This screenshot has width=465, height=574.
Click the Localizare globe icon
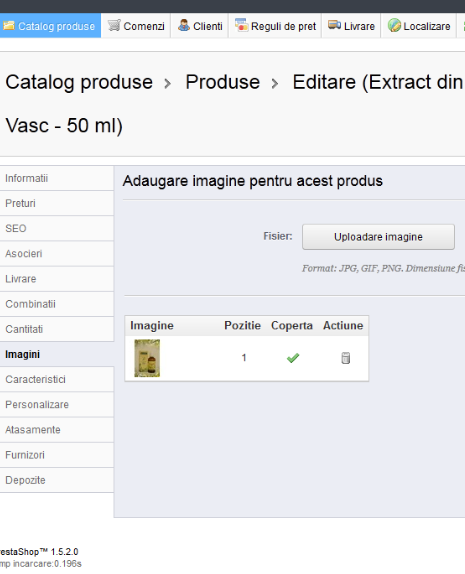click(x=394, y=25)
